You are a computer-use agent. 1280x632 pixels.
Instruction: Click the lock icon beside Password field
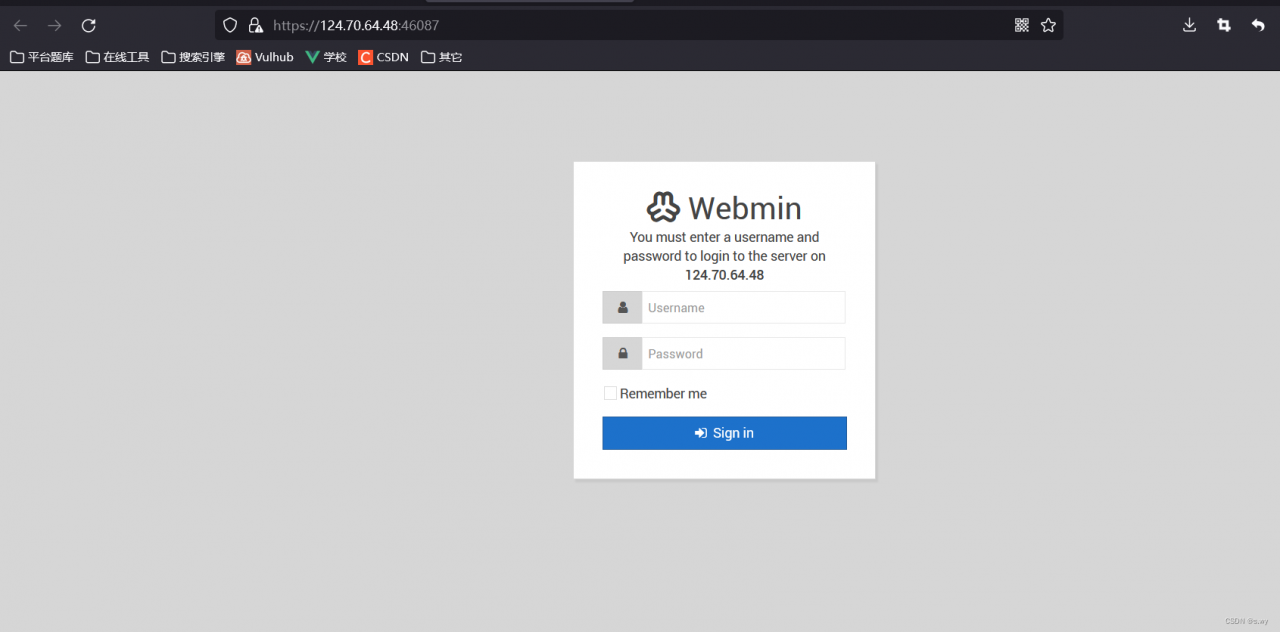pyautogui.click(x=622, y=354)
